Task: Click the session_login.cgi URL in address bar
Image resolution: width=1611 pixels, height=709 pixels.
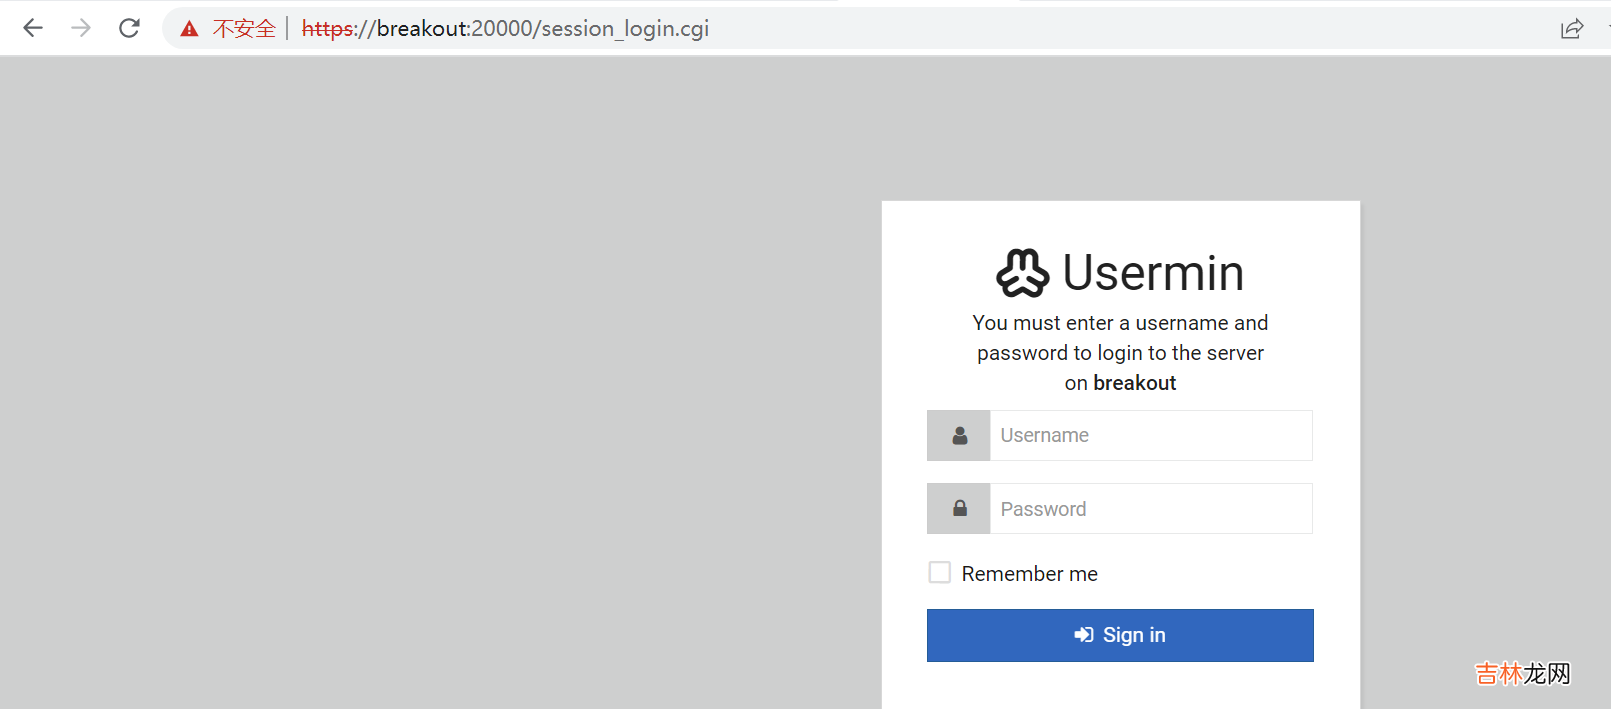Action: 505,29
